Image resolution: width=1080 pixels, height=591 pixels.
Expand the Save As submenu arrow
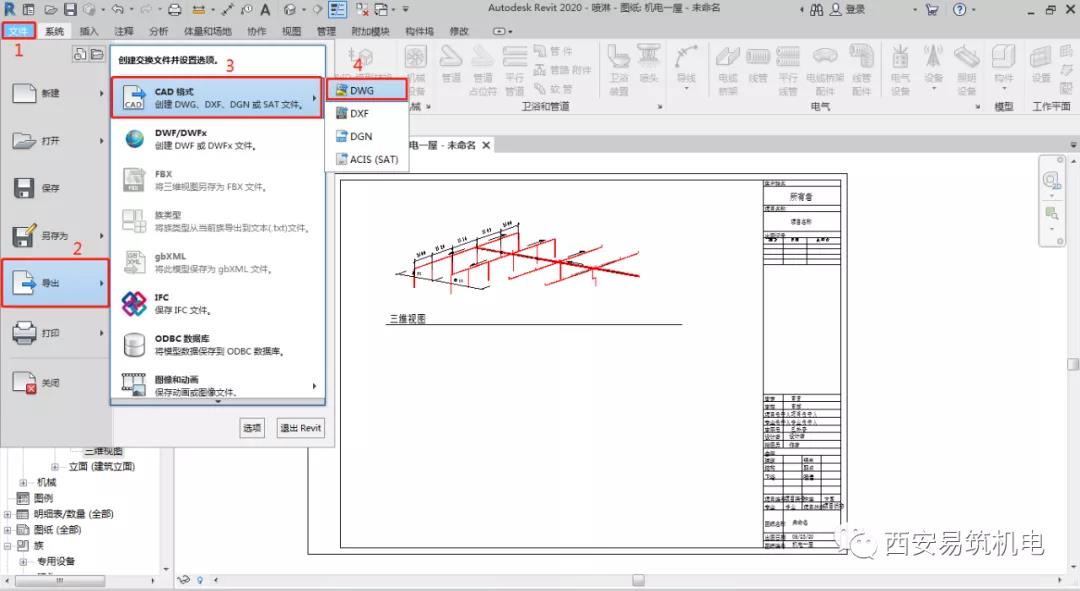pyautogui.click(x=101, y=236)
